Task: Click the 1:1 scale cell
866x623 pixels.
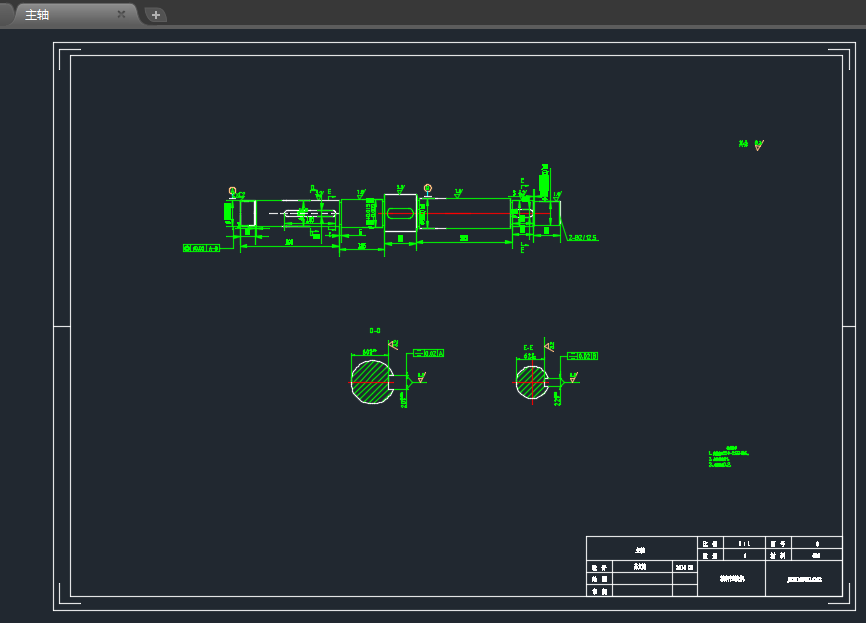Action: tap(744, 543)
